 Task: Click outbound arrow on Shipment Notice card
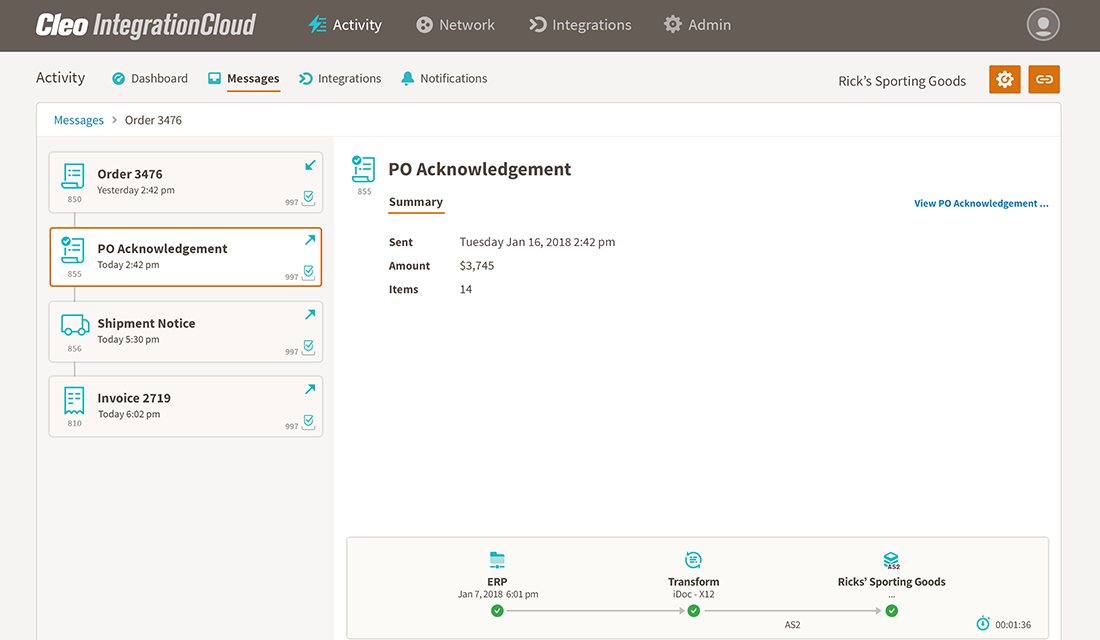(310, 314)
